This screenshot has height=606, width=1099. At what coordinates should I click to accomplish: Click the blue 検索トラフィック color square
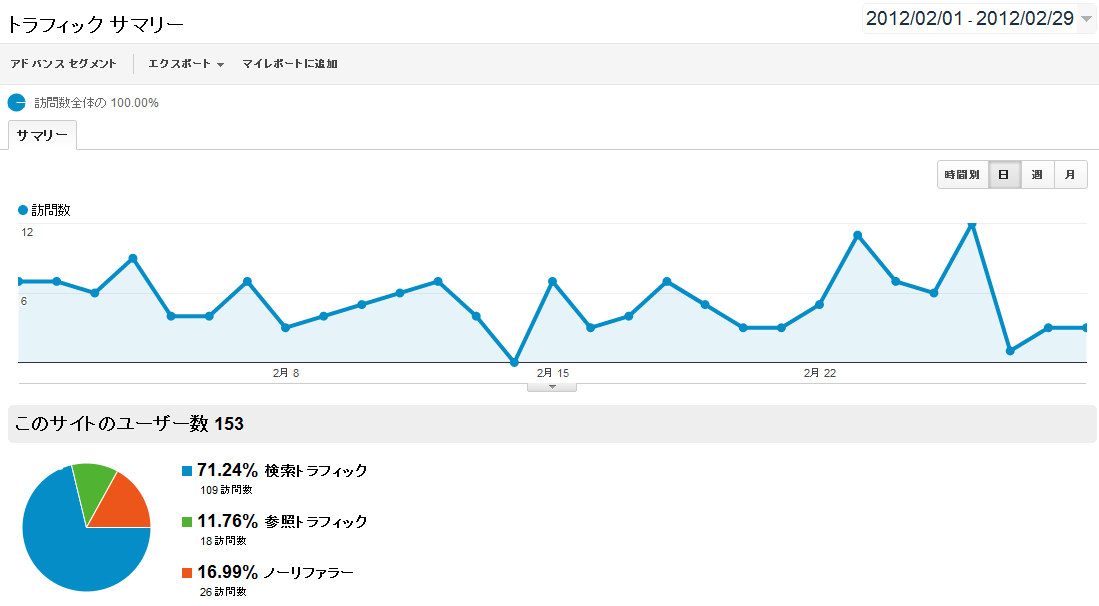(187, 470)
